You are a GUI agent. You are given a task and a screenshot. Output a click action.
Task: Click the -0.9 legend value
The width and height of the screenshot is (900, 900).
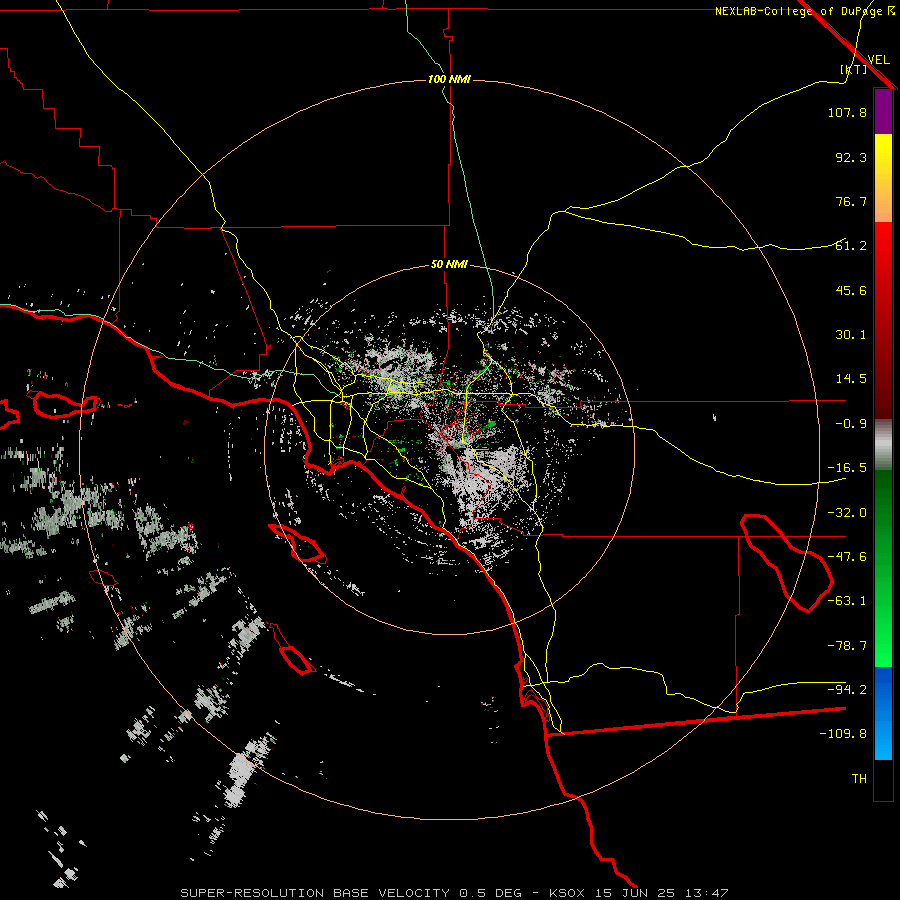pyautogui.click(x=851, y=424)
